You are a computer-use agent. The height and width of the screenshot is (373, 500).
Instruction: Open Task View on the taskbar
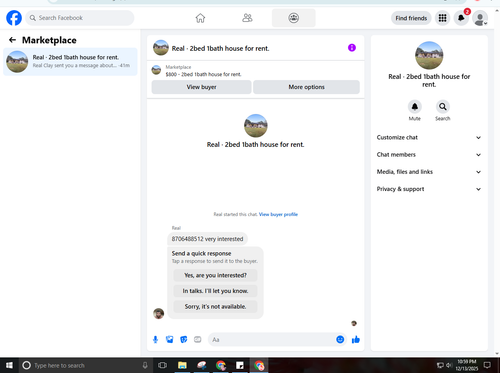click(x=162, y=365)
